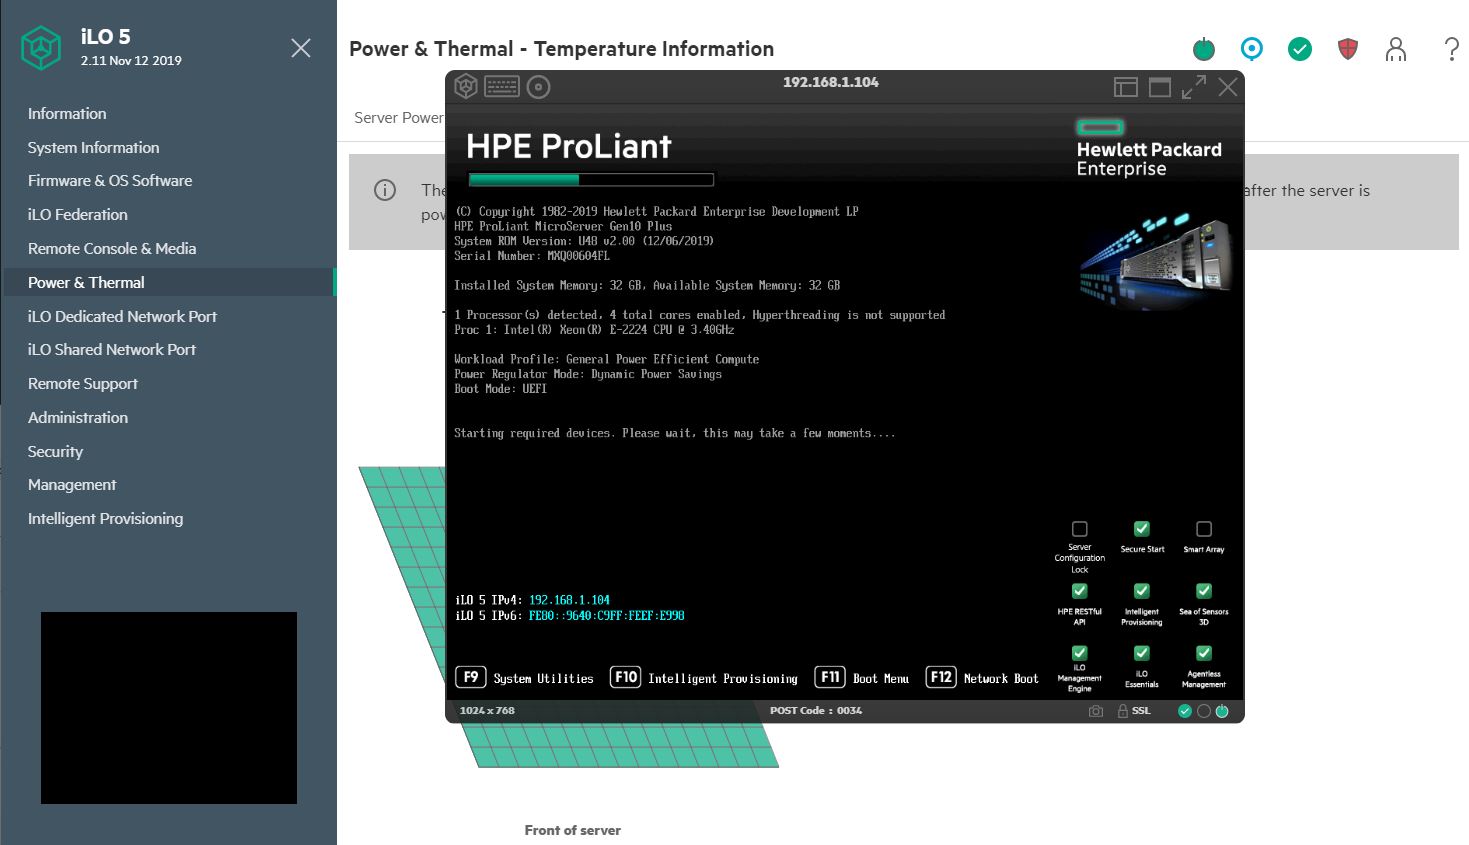Click F10 Intelligent Provisioning in console
1469x845 pixels.
coord(704,678)
